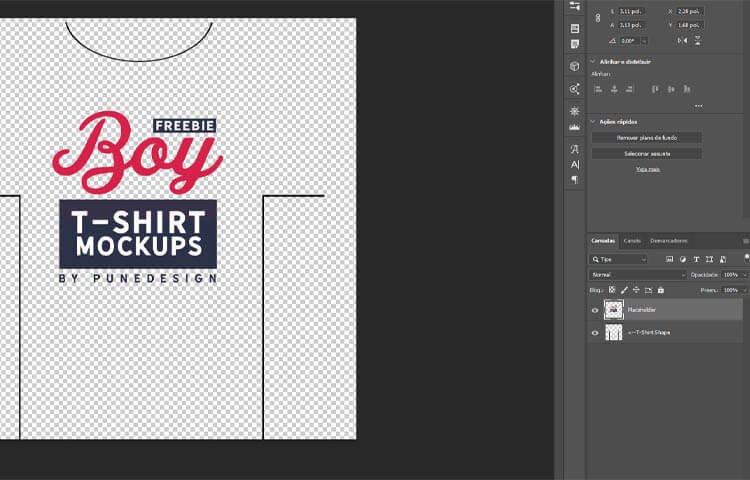Open the Character panel icon
Image resolution: width=750 pixels, height=480 pixels.
click(574, 164)
